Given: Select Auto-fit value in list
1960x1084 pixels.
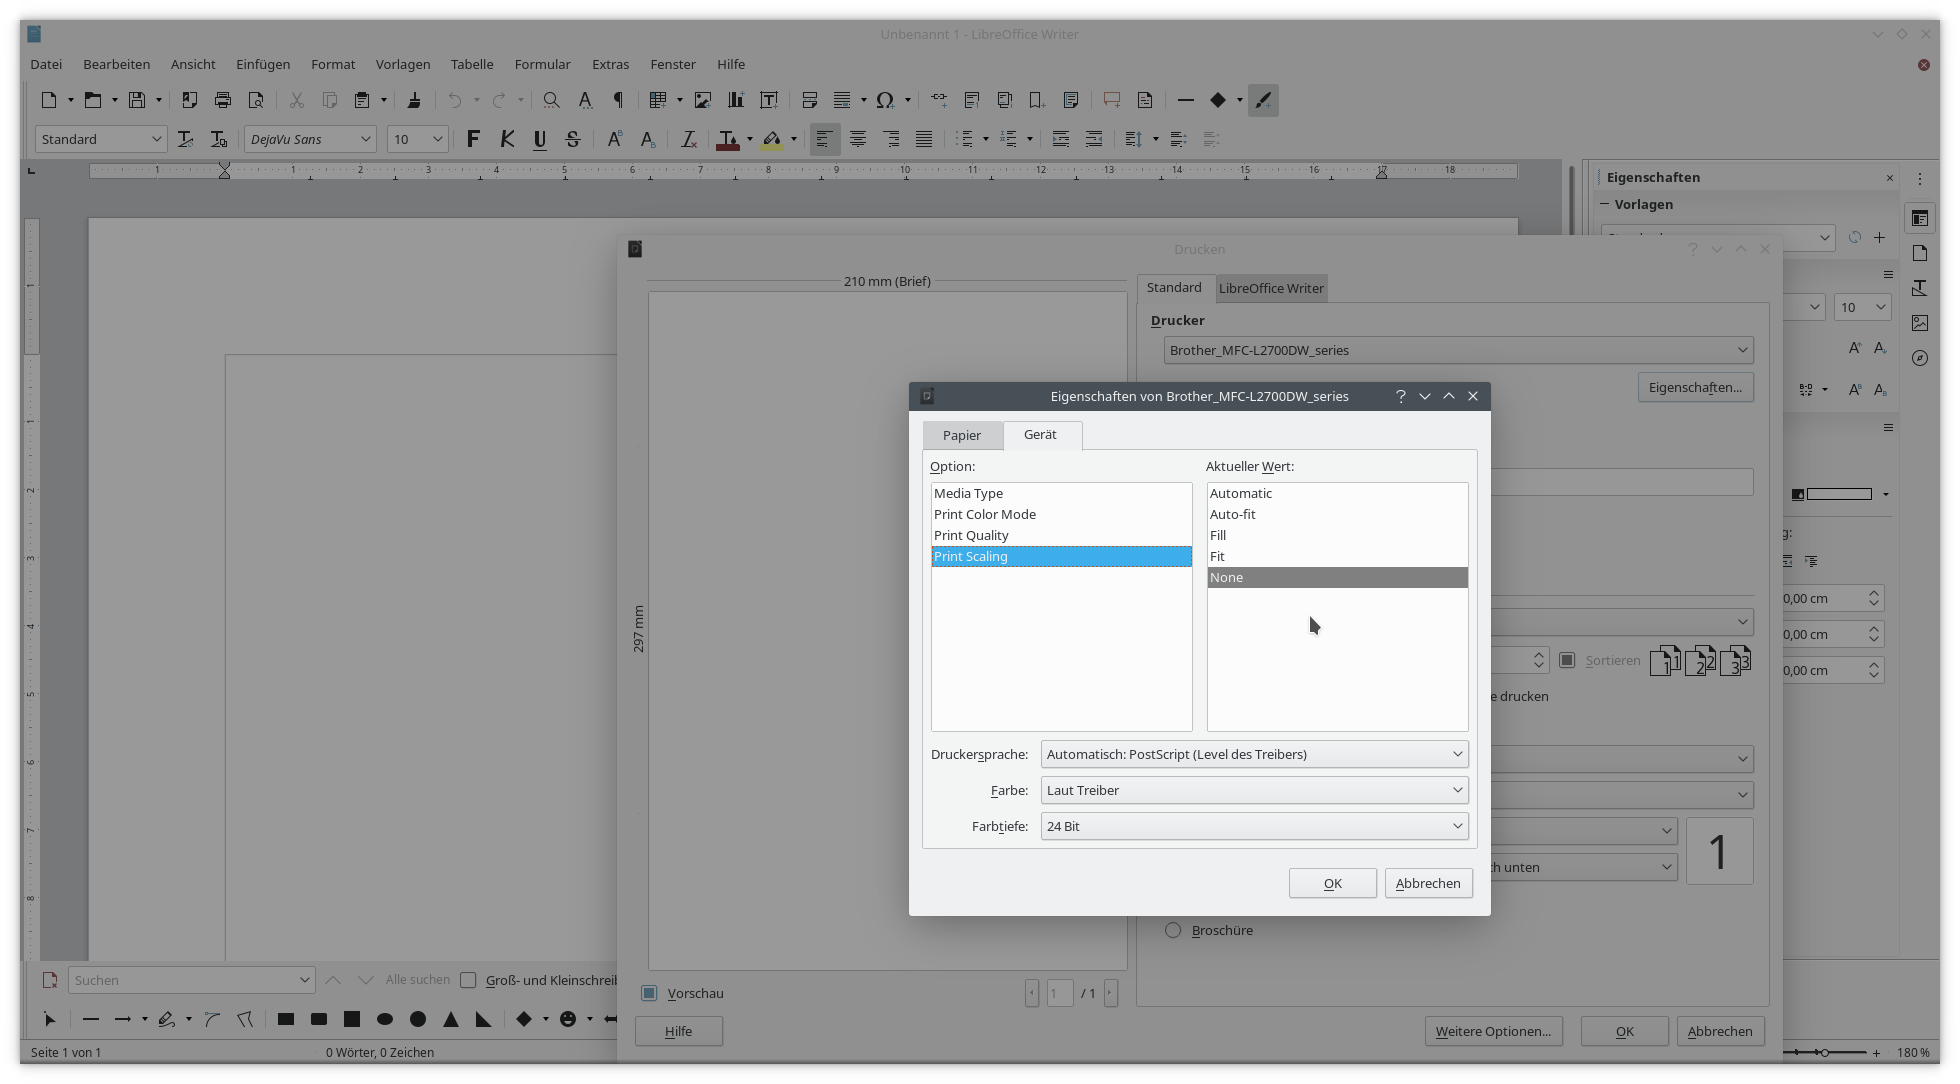Looking at the screenshot, I should (1337, 514).
